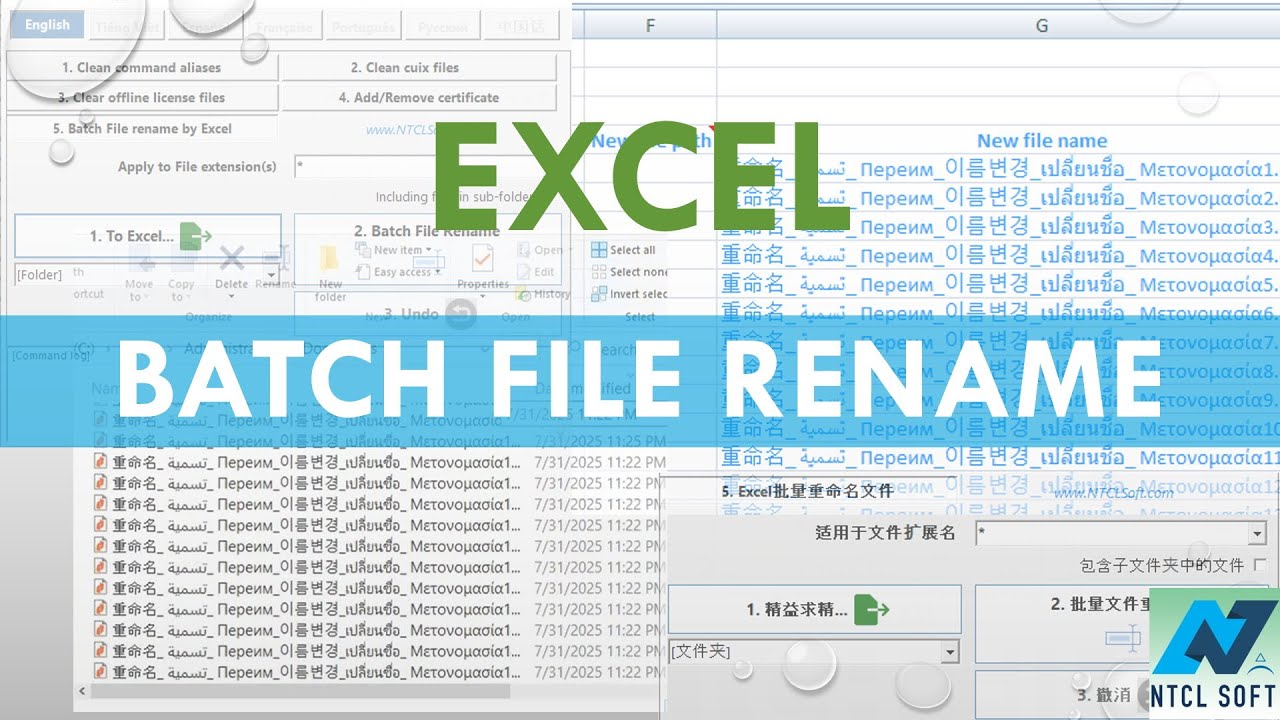
Task: Select the English language tab
Action: (47, 26)
